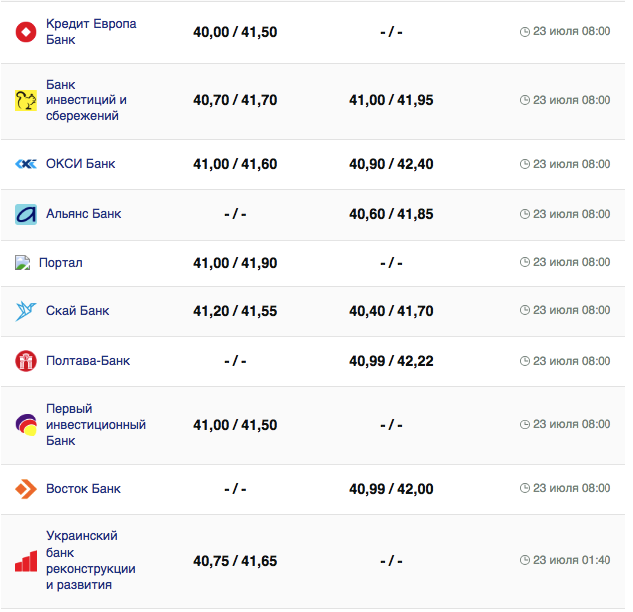The image size is (633, 612).
Task: Visit the Полтава-Банк link
Action: pyautogui.click(x=88, y=361)
